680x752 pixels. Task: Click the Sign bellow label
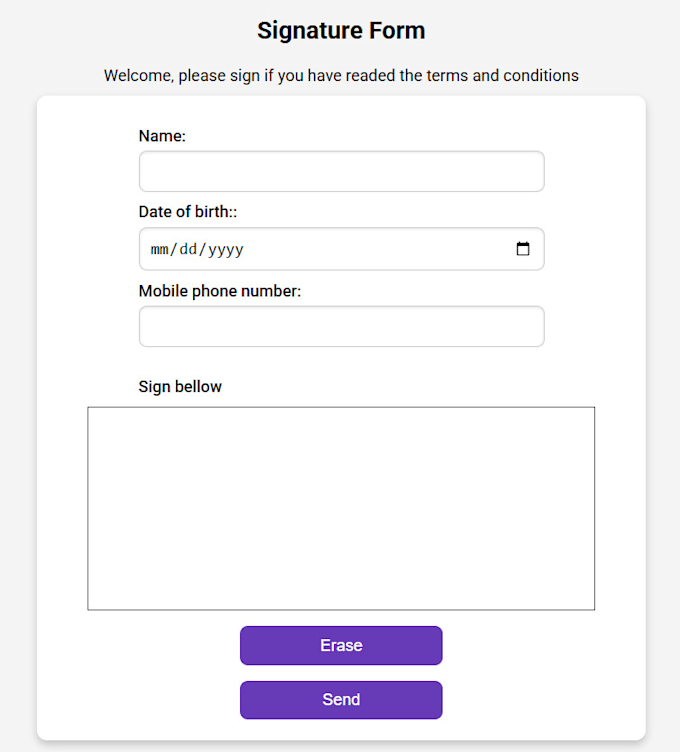pyautogui.click(x=180, y=387)
